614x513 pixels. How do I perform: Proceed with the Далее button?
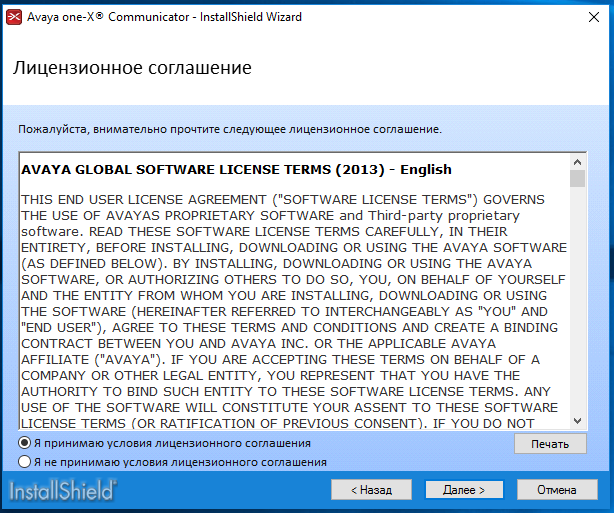[x=464, y=490]
